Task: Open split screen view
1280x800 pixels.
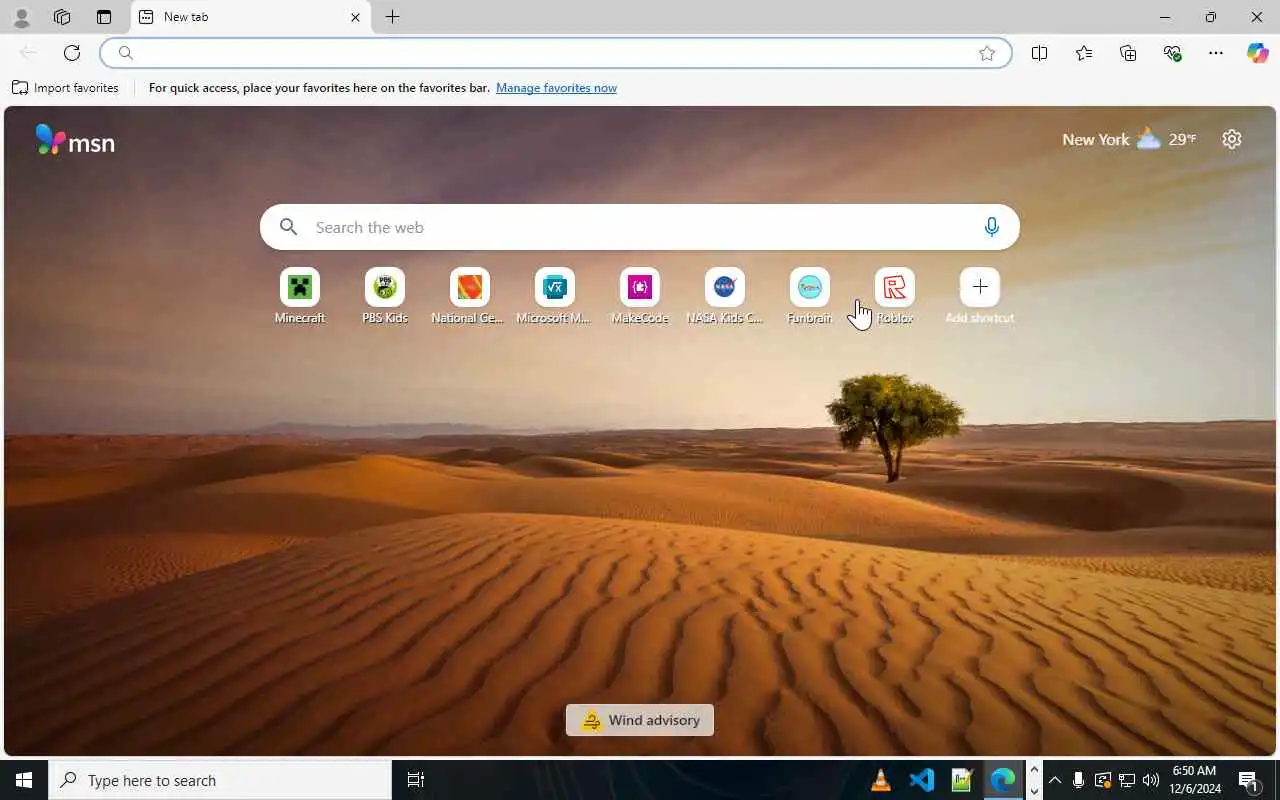Action: click(1039, 53)
